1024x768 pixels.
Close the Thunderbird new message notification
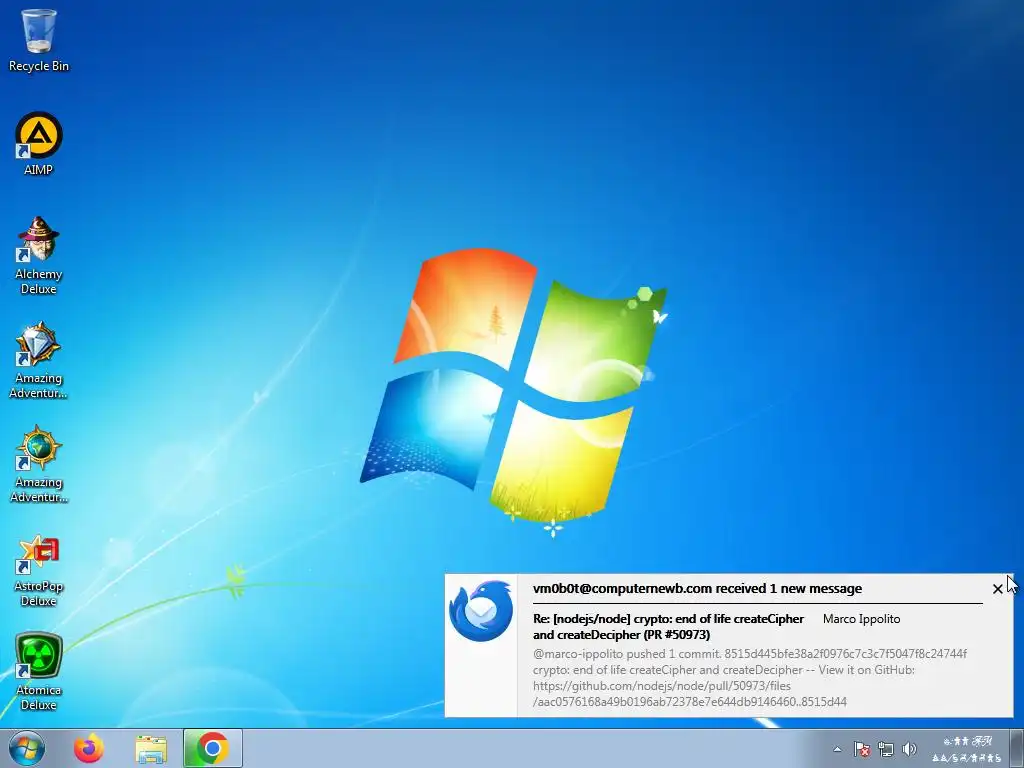(997, 589)
